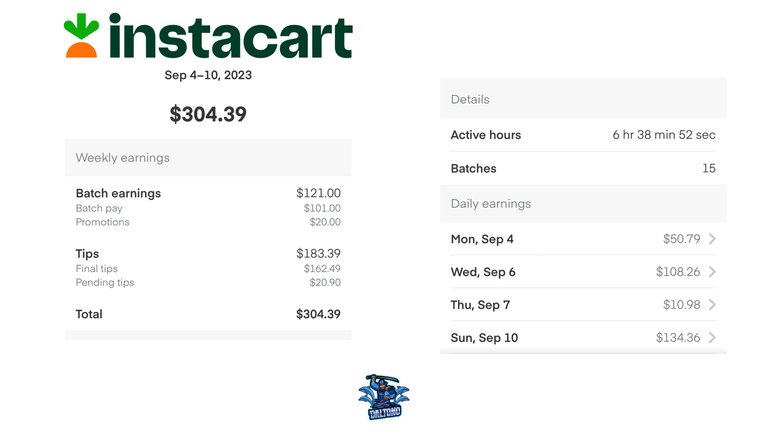Click the $108.26 amount for Wednesday

(678, 272)
